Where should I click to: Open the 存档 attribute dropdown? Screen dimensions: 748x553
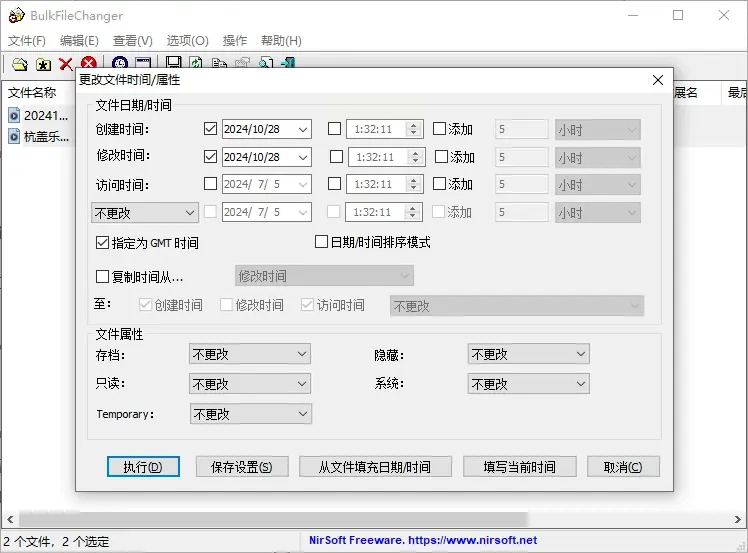250,354
